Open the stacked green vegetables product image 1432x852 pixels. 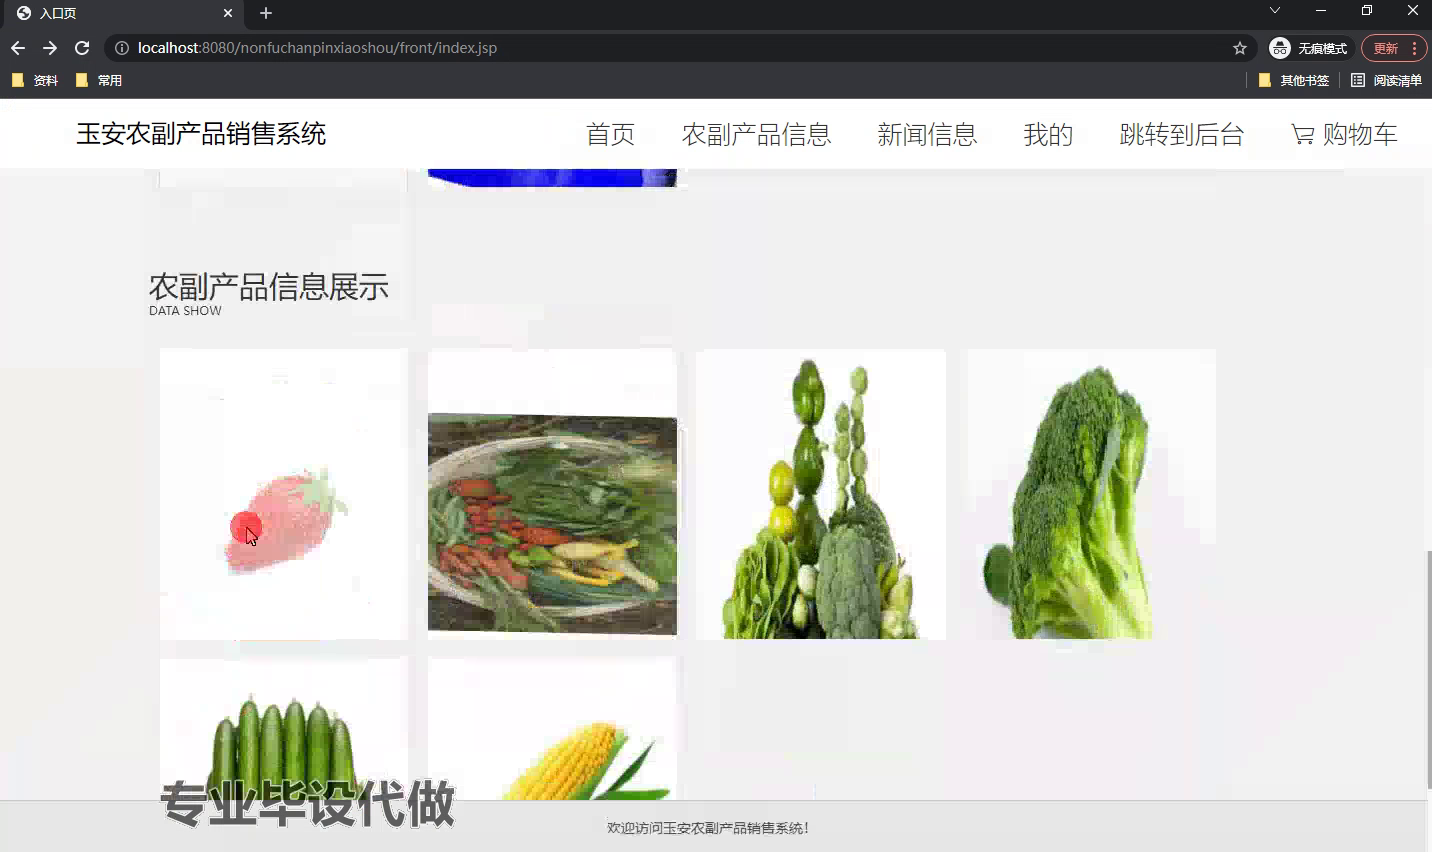pyautogui.click(x=820, y=494)
